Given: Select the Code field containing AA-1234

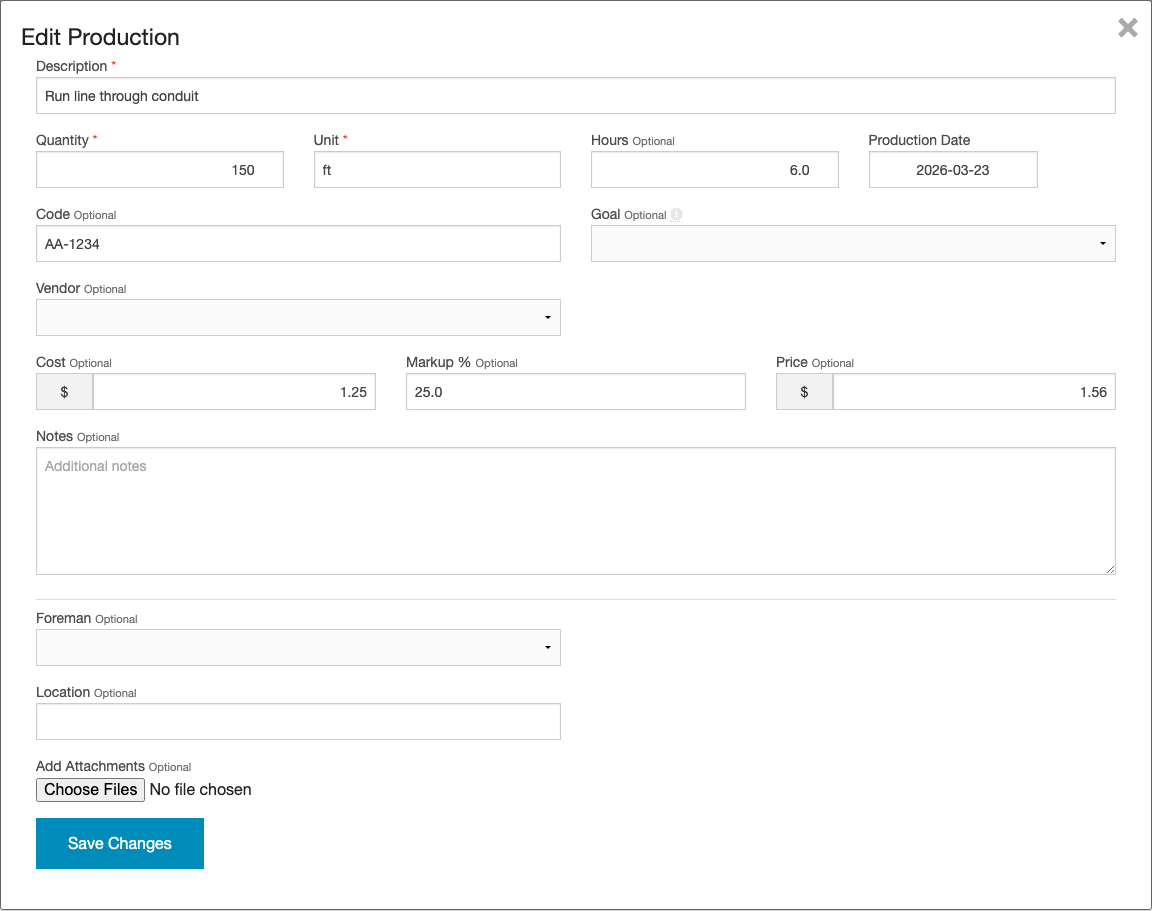Looking at the screenshot, I should tap(298, 243).
